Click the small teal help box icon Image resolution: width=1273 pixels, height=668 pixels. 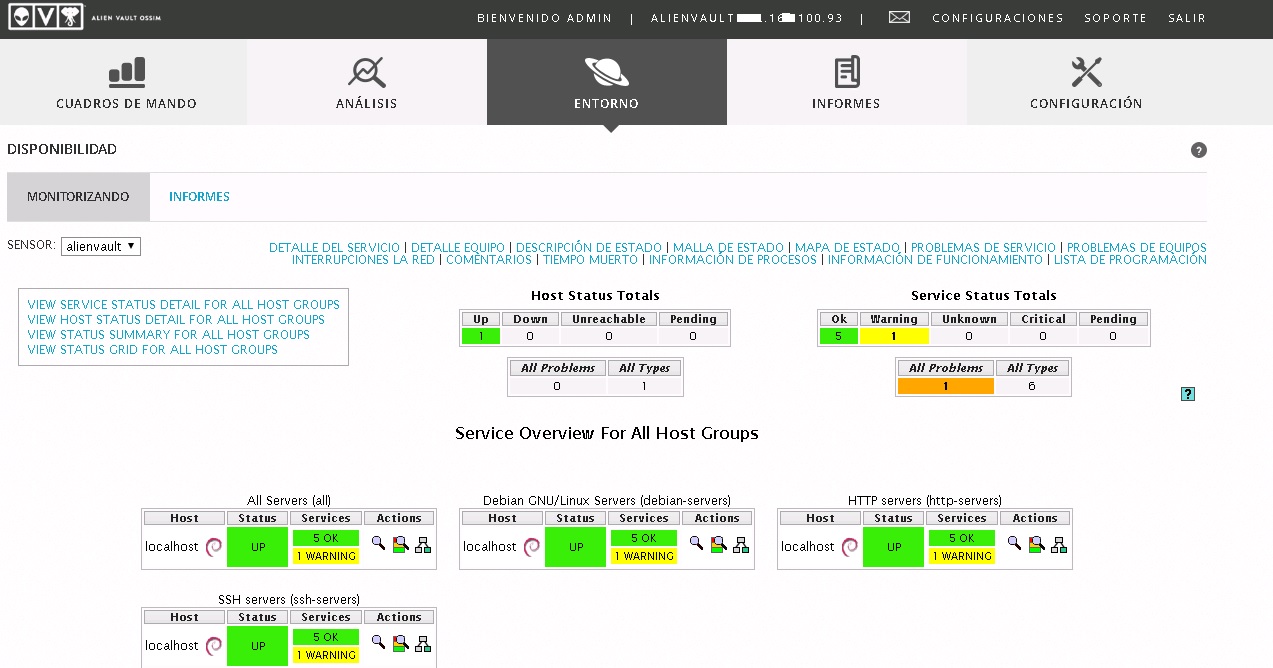[1187, 394]
